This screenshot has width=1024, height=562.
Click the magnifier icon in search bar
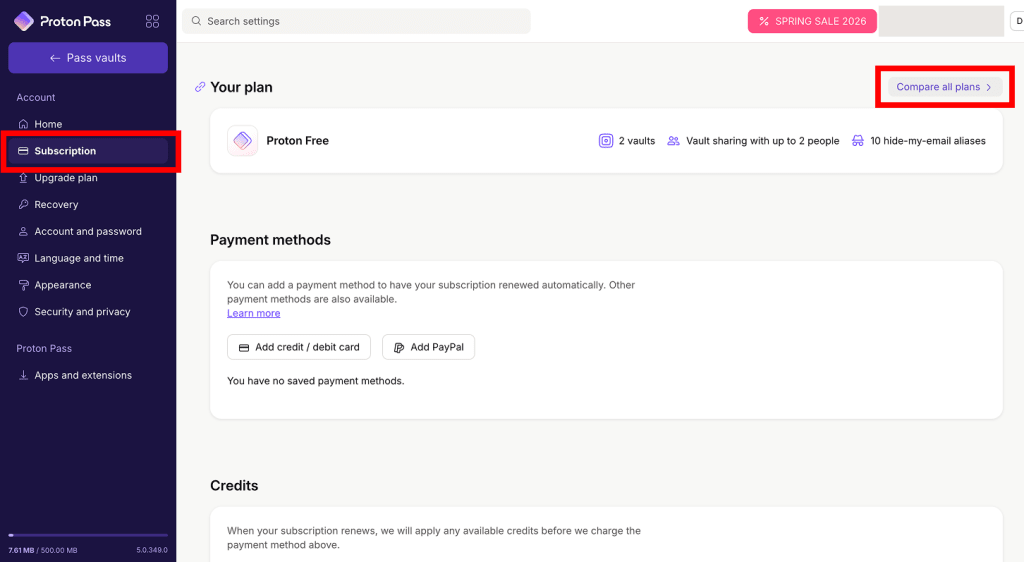click(196, 21)
